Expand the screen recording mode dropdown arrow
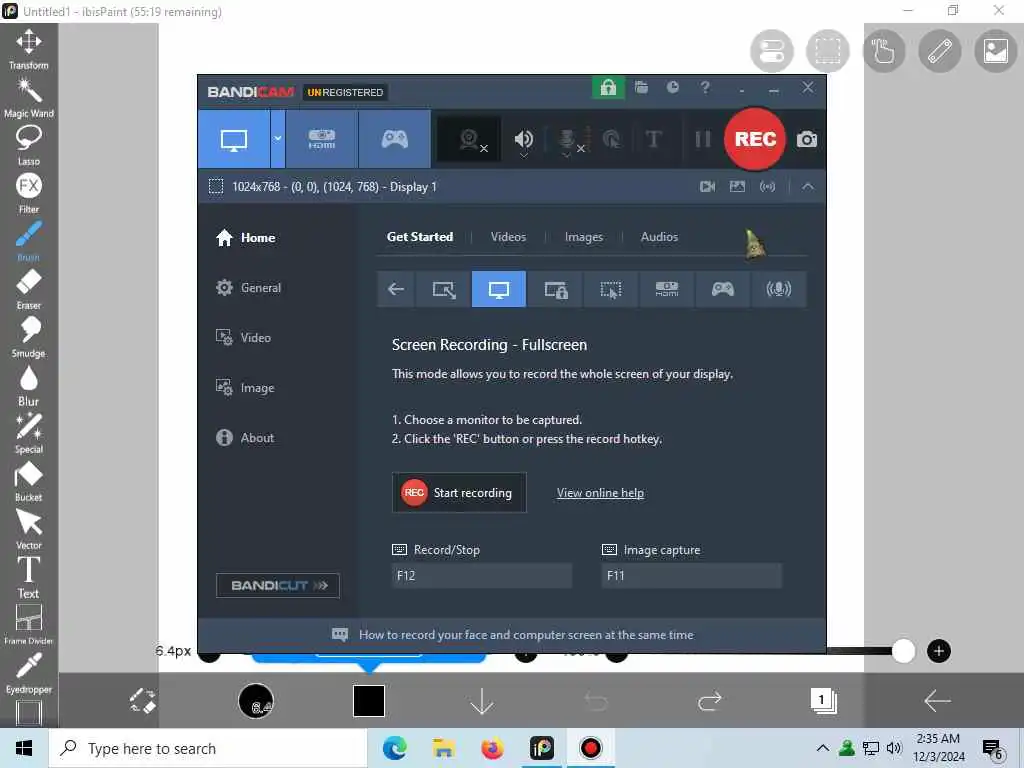Screen dimensions: 1024x768 click(x=278, y=139)
